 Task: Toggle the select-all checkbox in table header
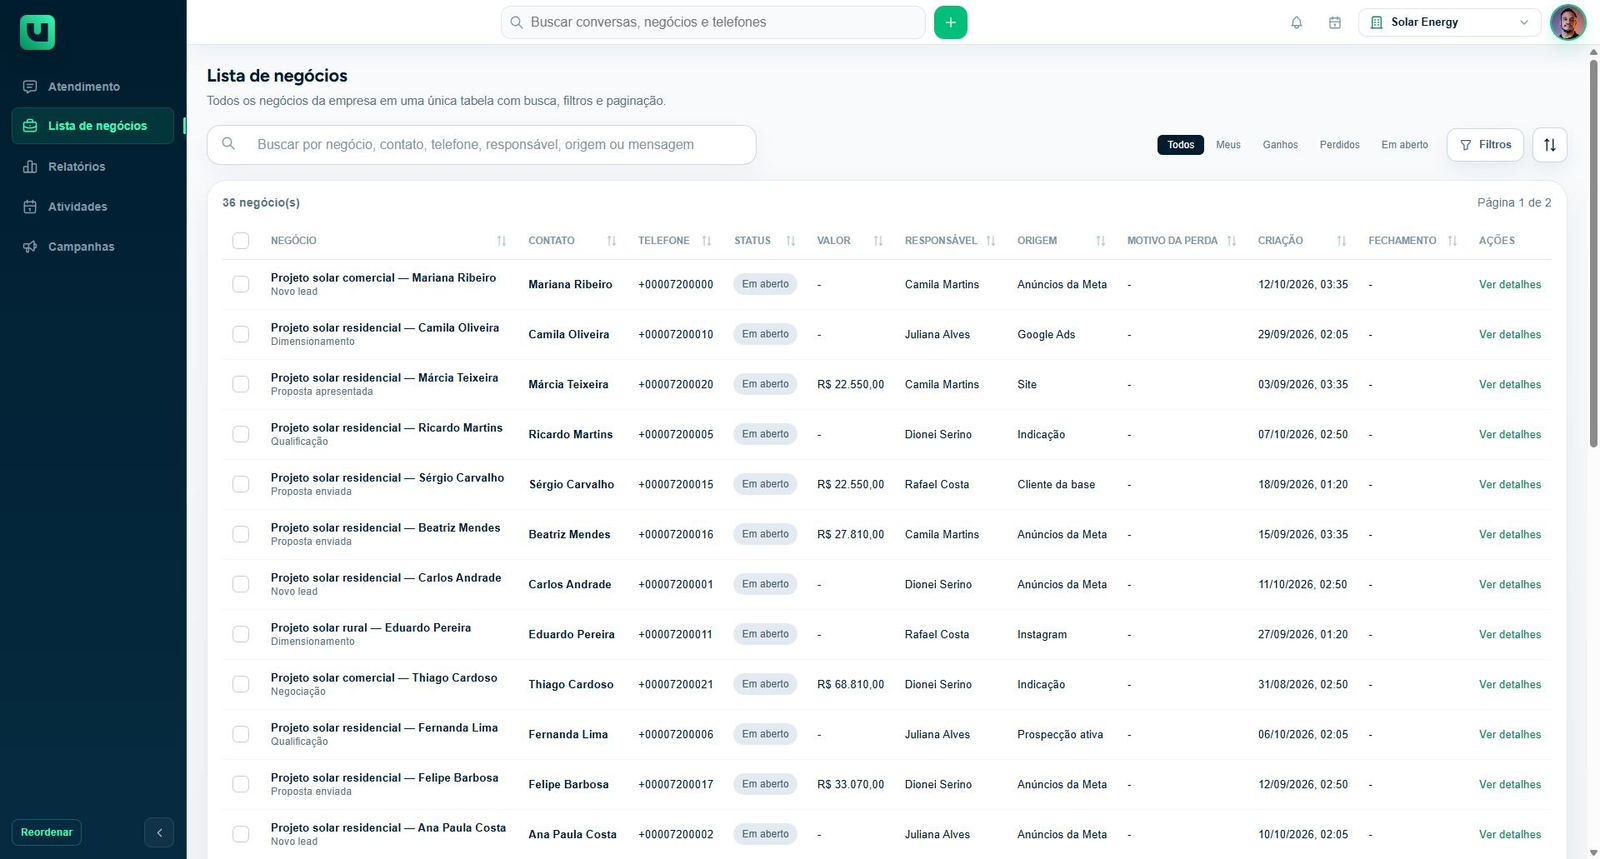(240, 241)
